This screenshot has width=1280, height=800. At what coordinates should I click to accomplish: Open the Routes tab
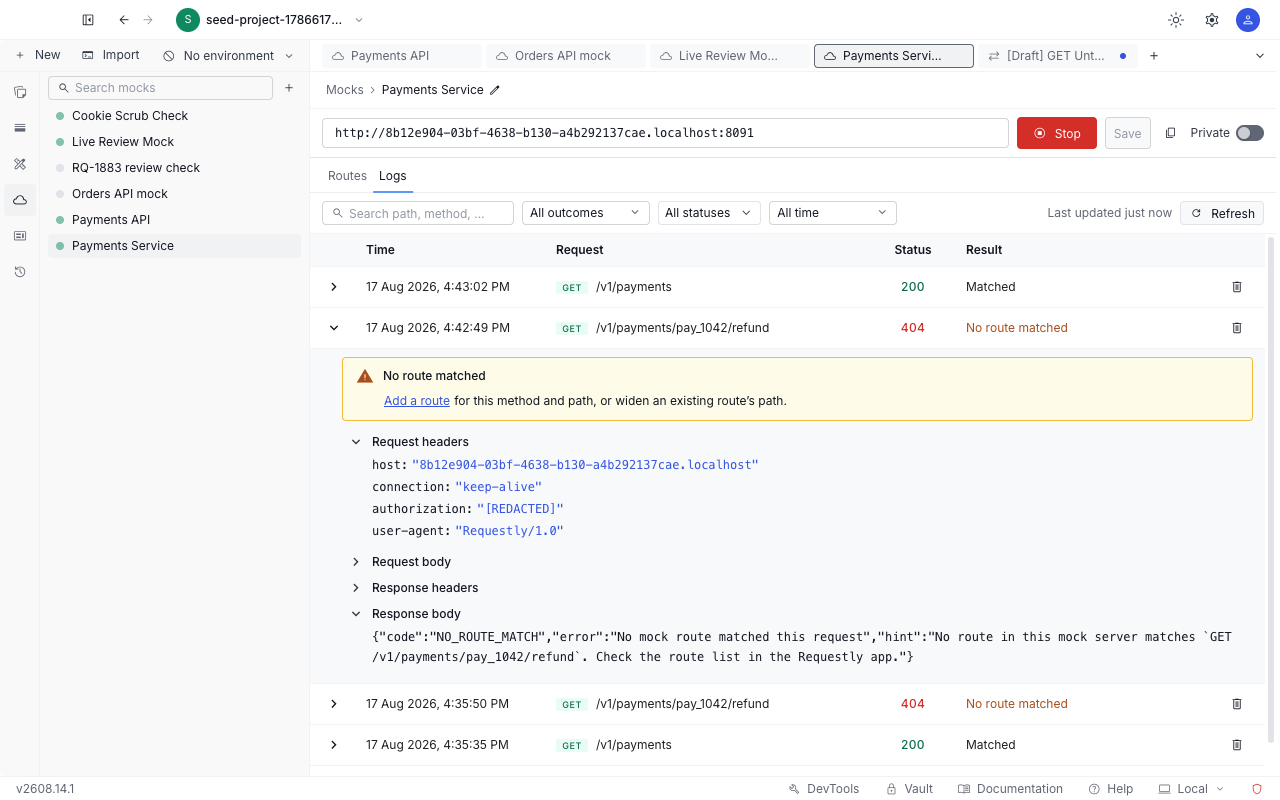click(x=347, y=176)
